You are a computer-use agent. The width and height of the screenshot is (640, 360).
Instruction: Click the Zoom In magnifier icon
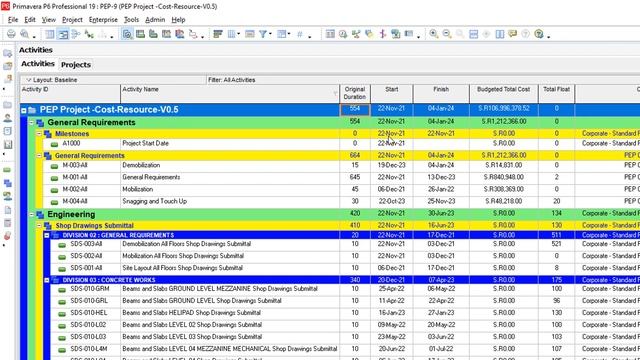pyautogui.click(x=434, y=34)
